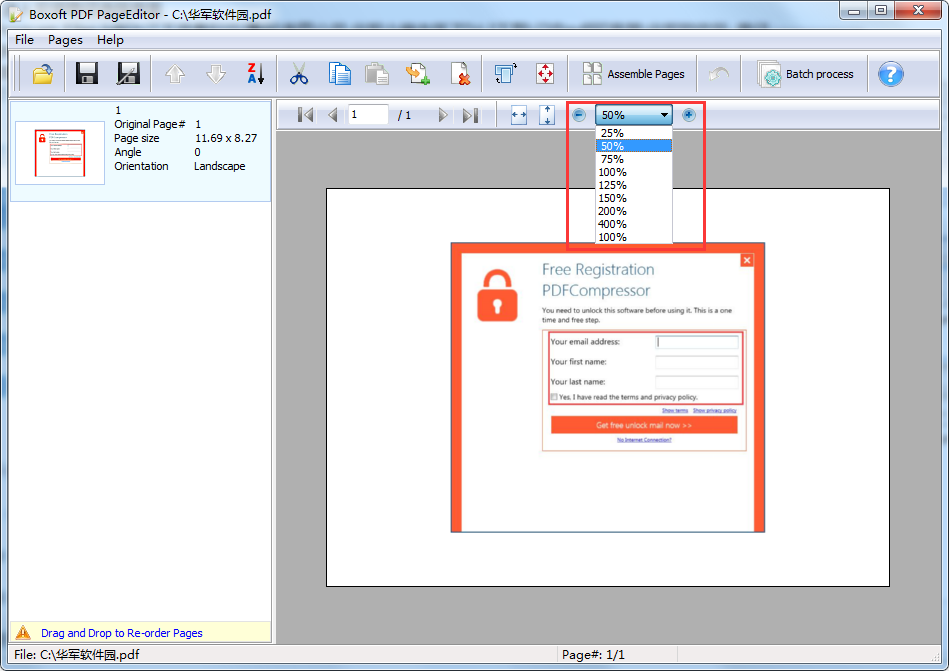Sort pages with the Z-A tool
This screenshot has width=949, height=671.
pos(254,73)
